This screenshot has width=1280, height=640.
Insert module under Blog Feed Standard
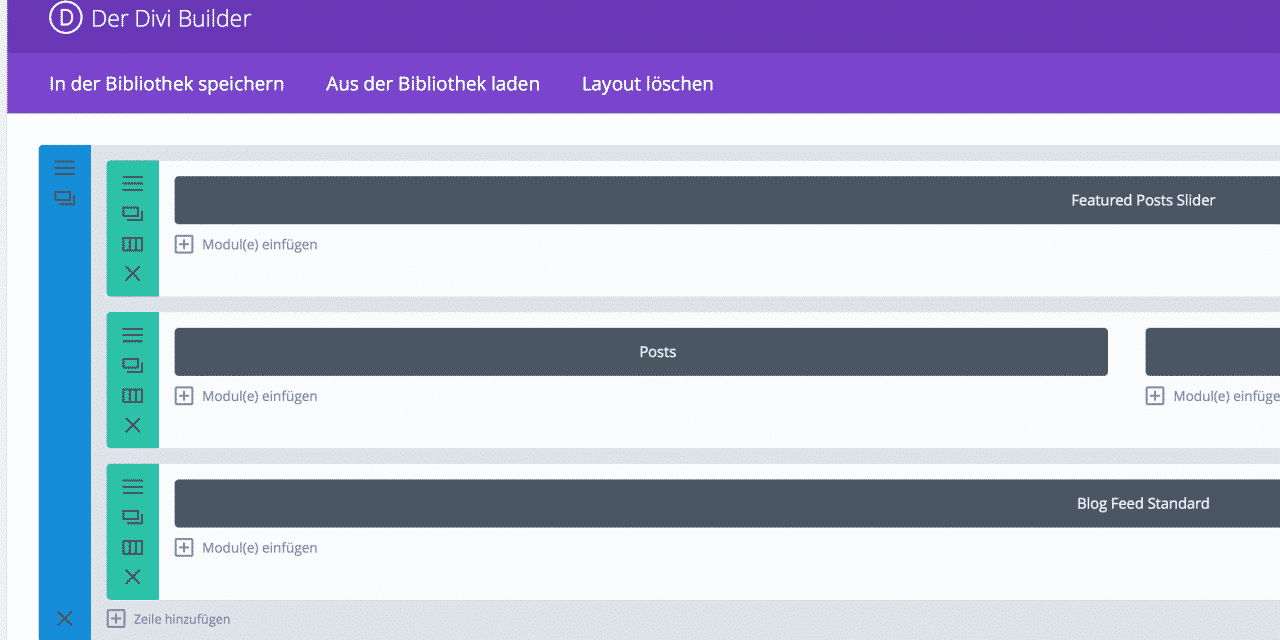pos(246,548)
